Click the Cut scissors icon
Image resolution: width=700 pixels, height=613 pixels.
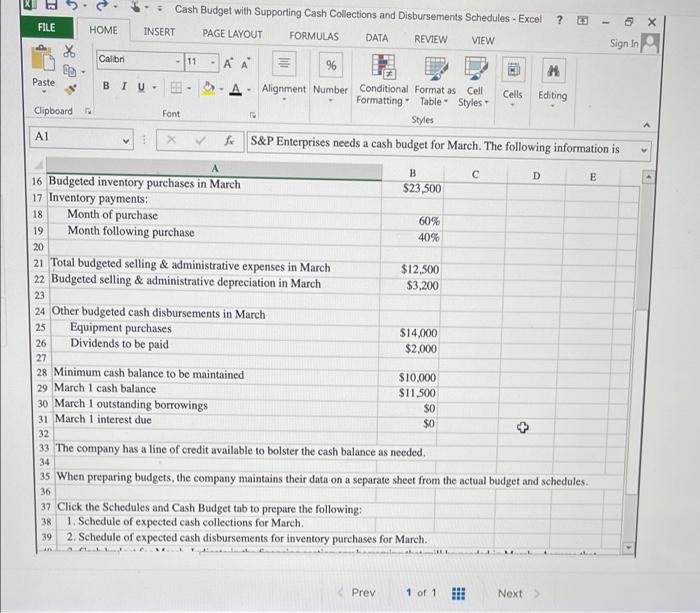69,50
